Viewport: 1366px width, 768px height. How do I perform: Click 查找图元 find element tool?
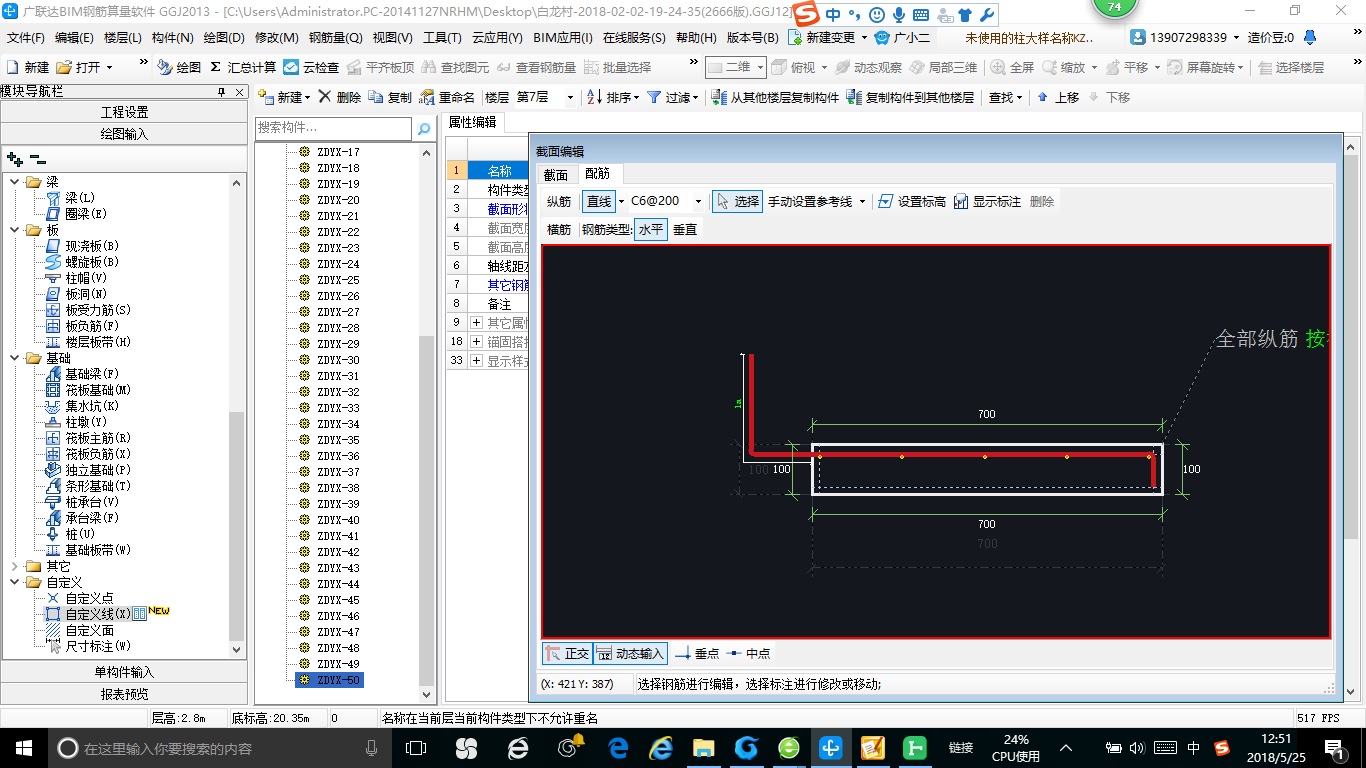click(x=455, y=67)
